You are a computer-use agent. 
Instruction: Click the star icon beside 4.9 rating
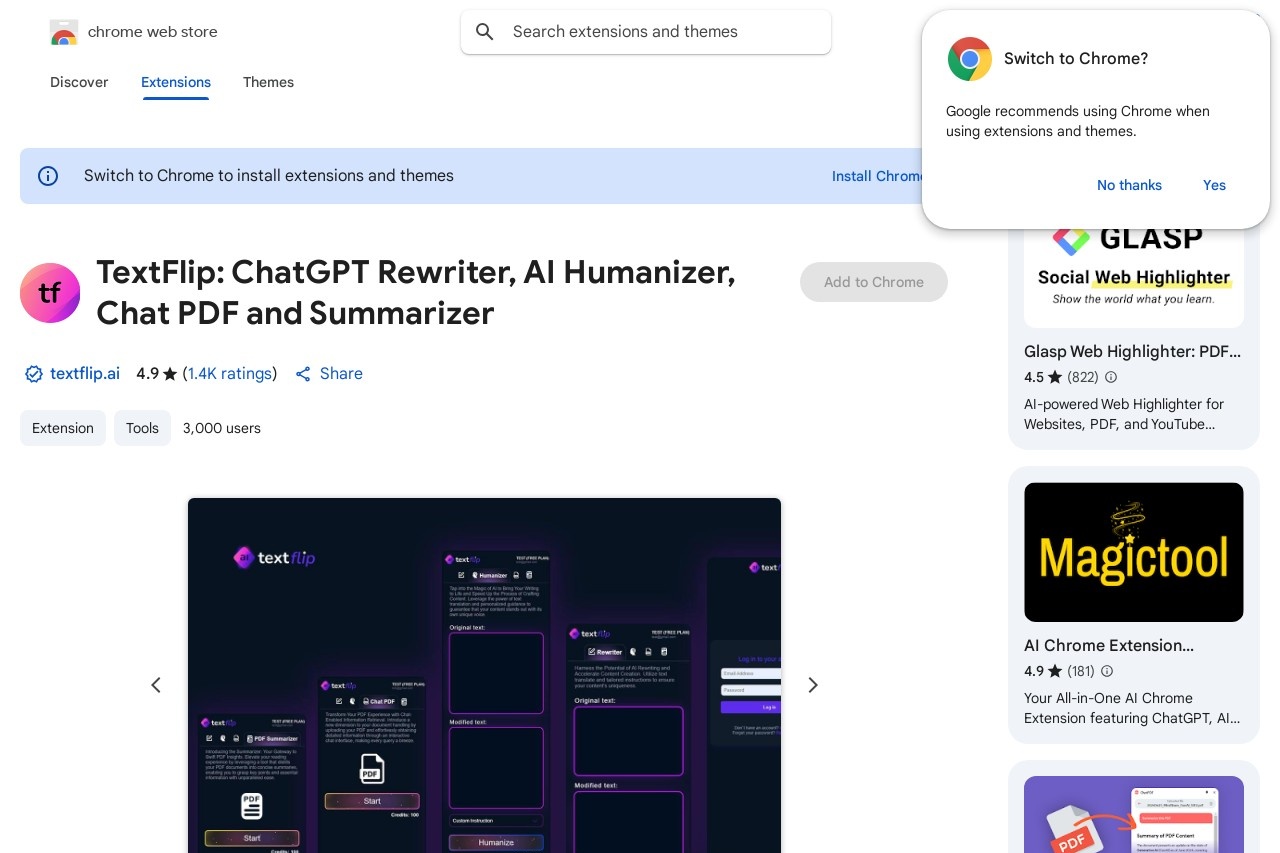coord(170,374)
